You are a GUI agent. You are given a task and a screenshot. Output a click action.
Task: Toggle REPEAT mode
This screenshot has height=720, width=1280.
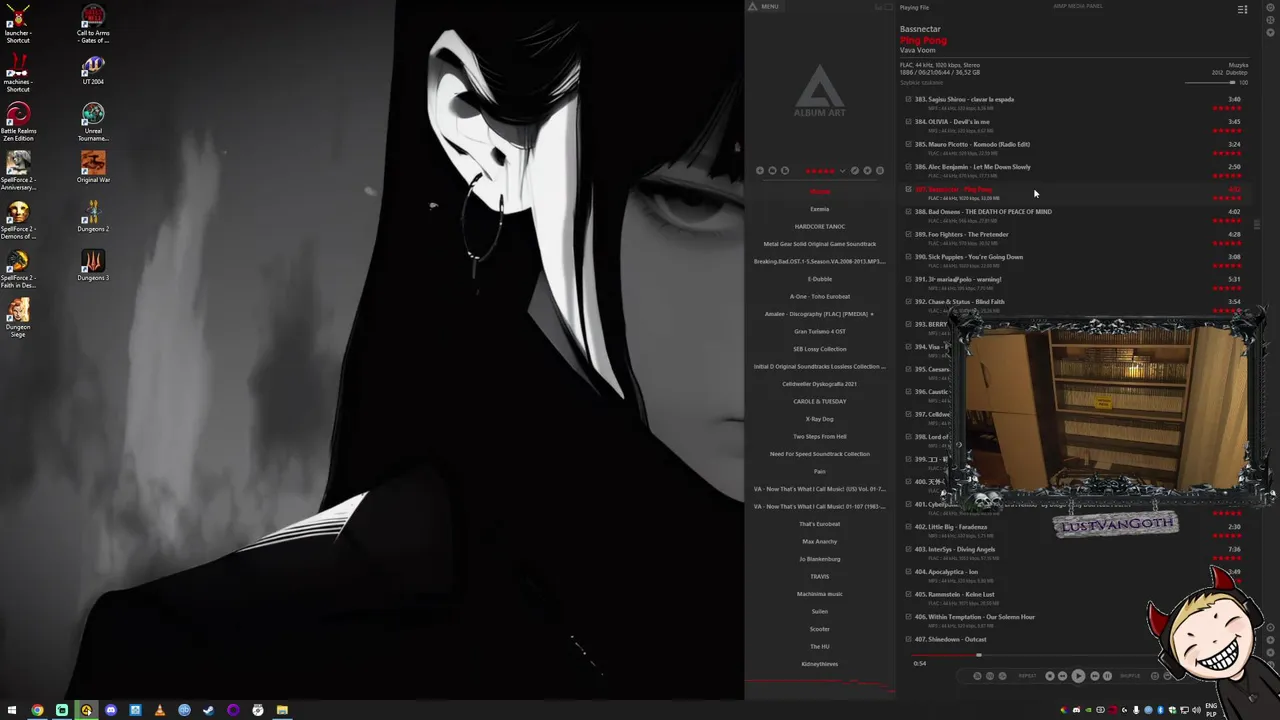click(x=1027, y=676)
